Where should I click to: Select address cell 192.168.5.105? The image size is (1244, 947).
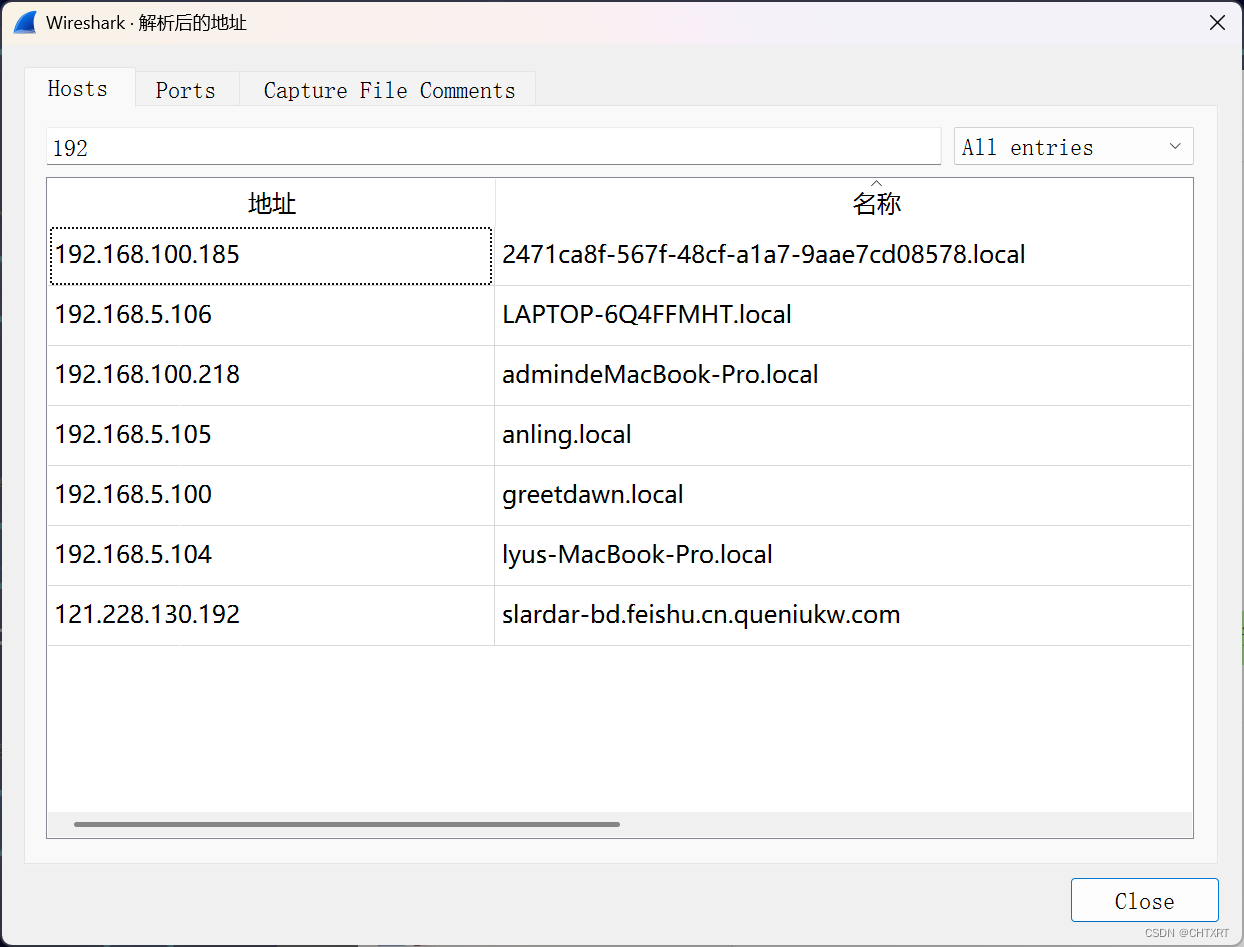[271, 436]
